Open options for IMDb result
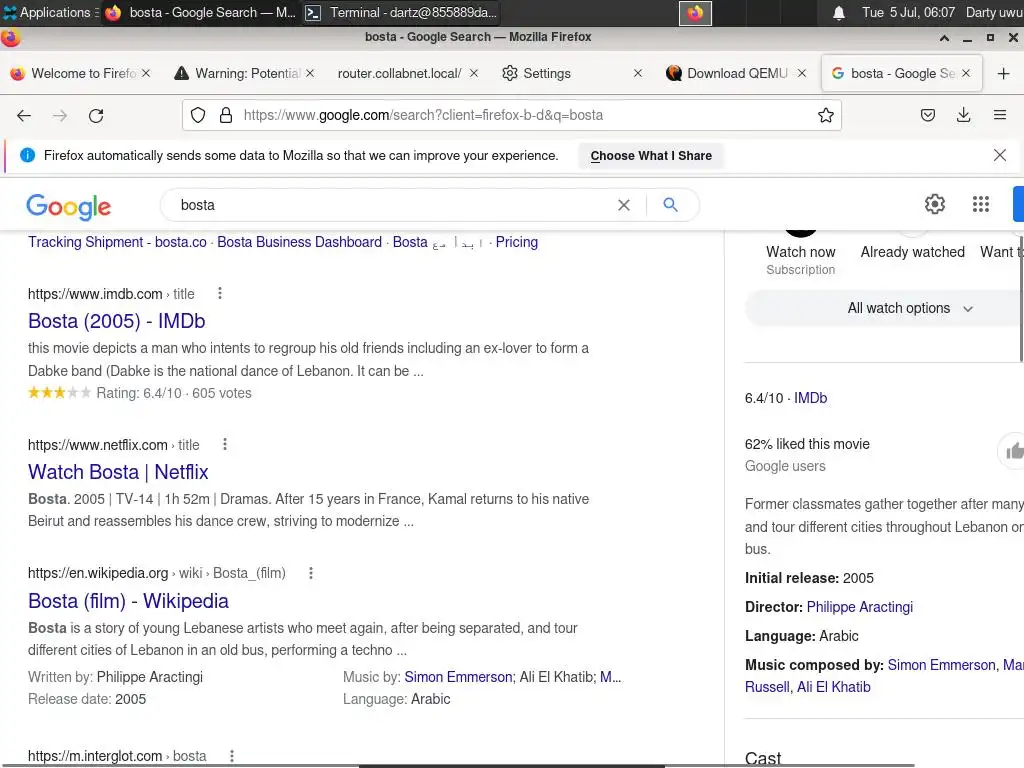The width and height of the screenshot is (1024, 768). [220, 293]
